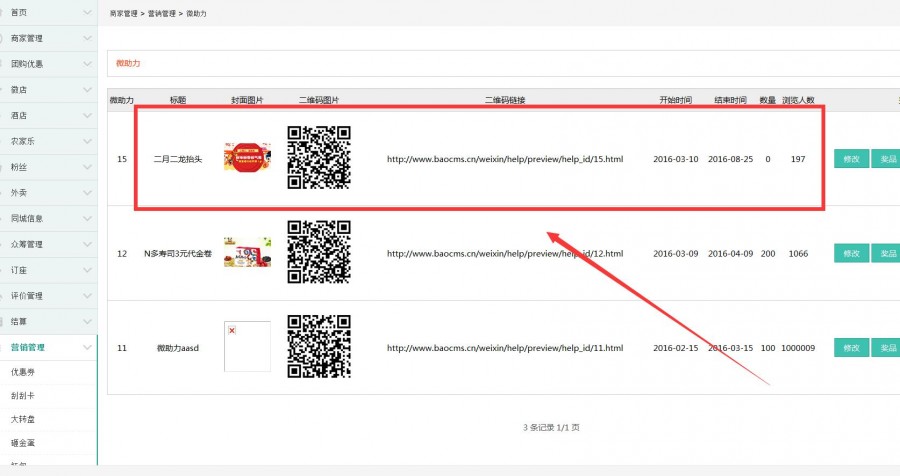Open the 微店 sidebar menu
This screenshot has height=476, width=900.
coord(48,90)
